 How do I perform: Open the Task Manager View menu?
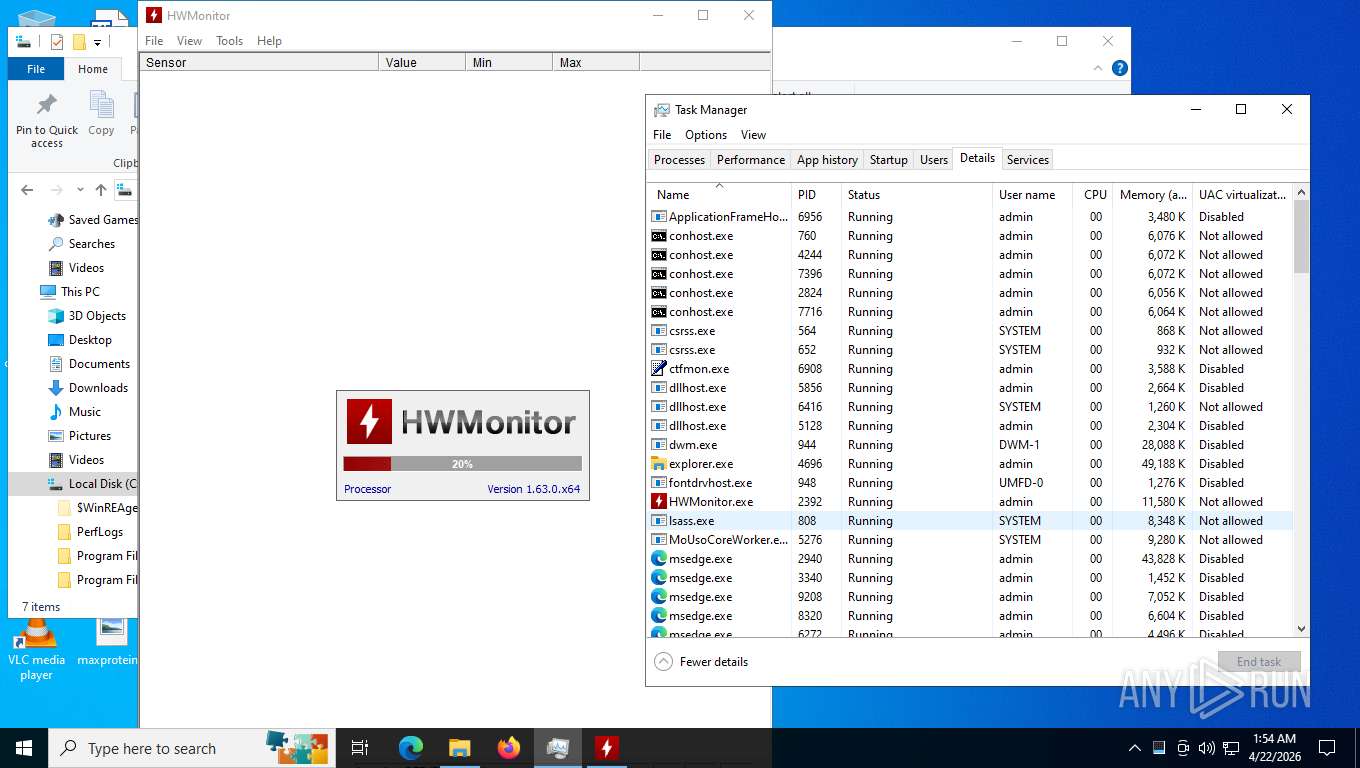tap(753, 135)
